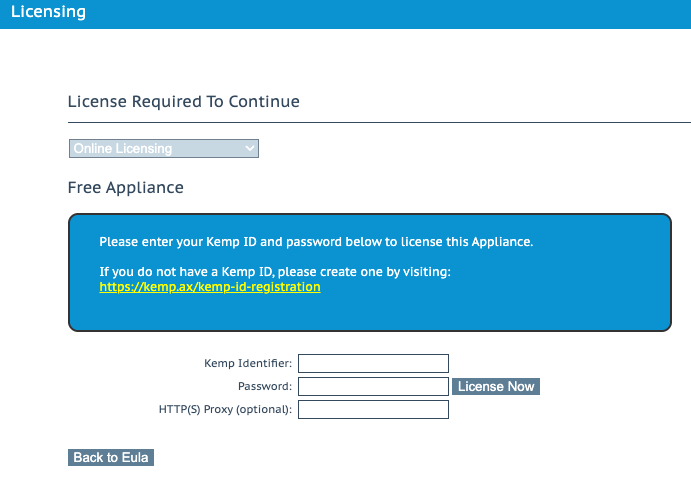
Task: Click the Licensing page title in header
Action: (47, 13)
